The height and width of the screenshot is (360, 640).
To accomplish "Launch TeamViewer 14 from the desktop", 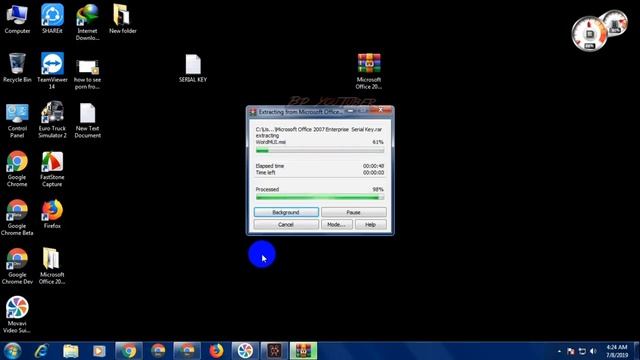I will [52, 71].
